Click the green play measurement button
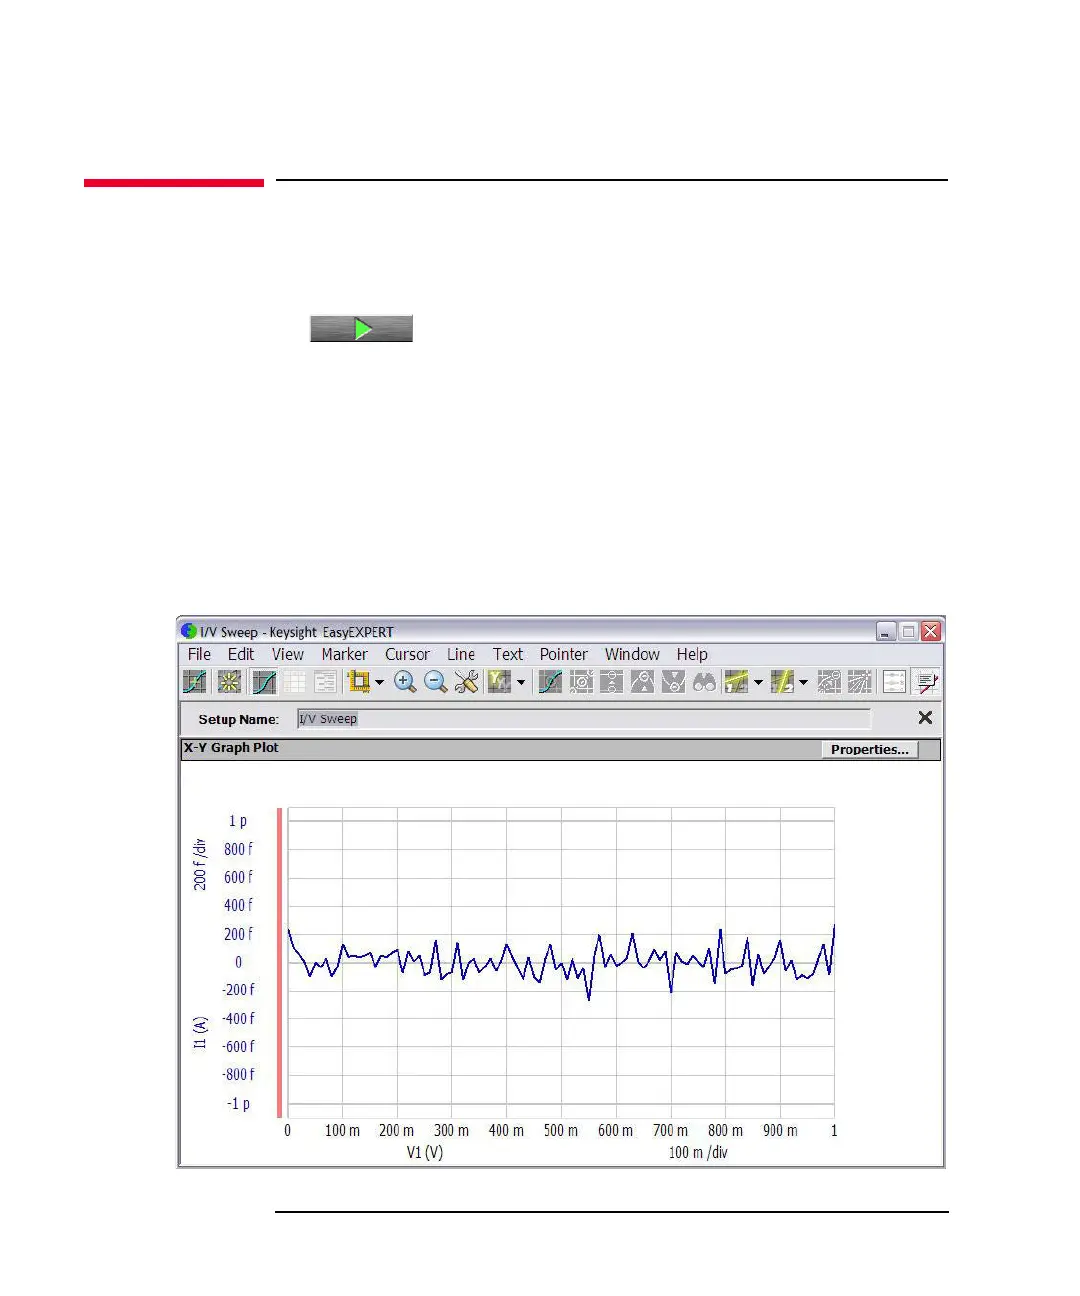The image size is (1080, 1296). (361, 328)
